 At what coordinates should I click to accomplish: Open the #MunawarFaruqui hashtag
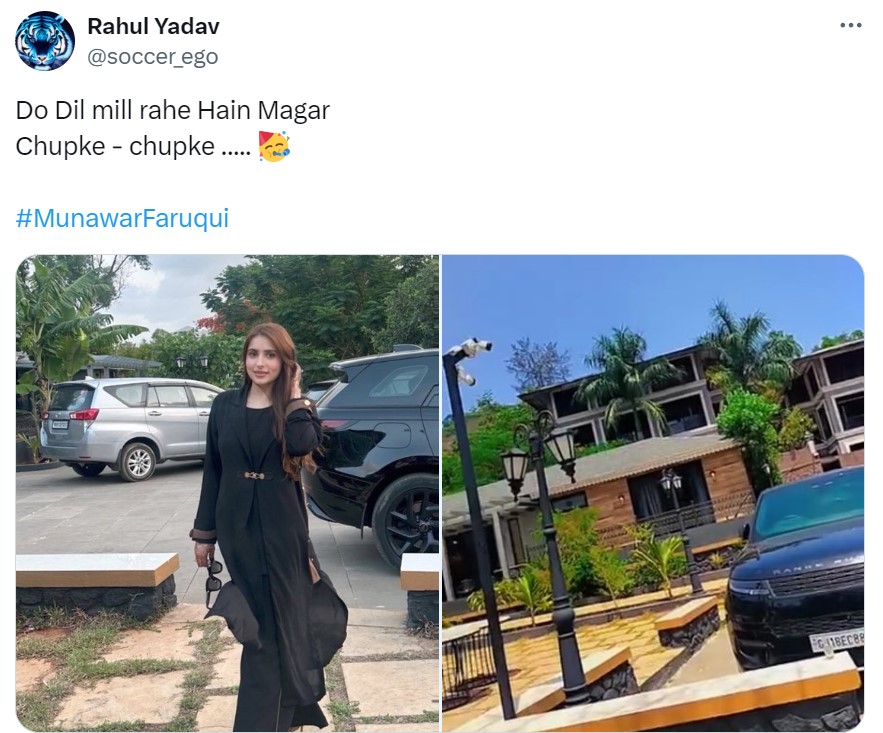(122, 218)
